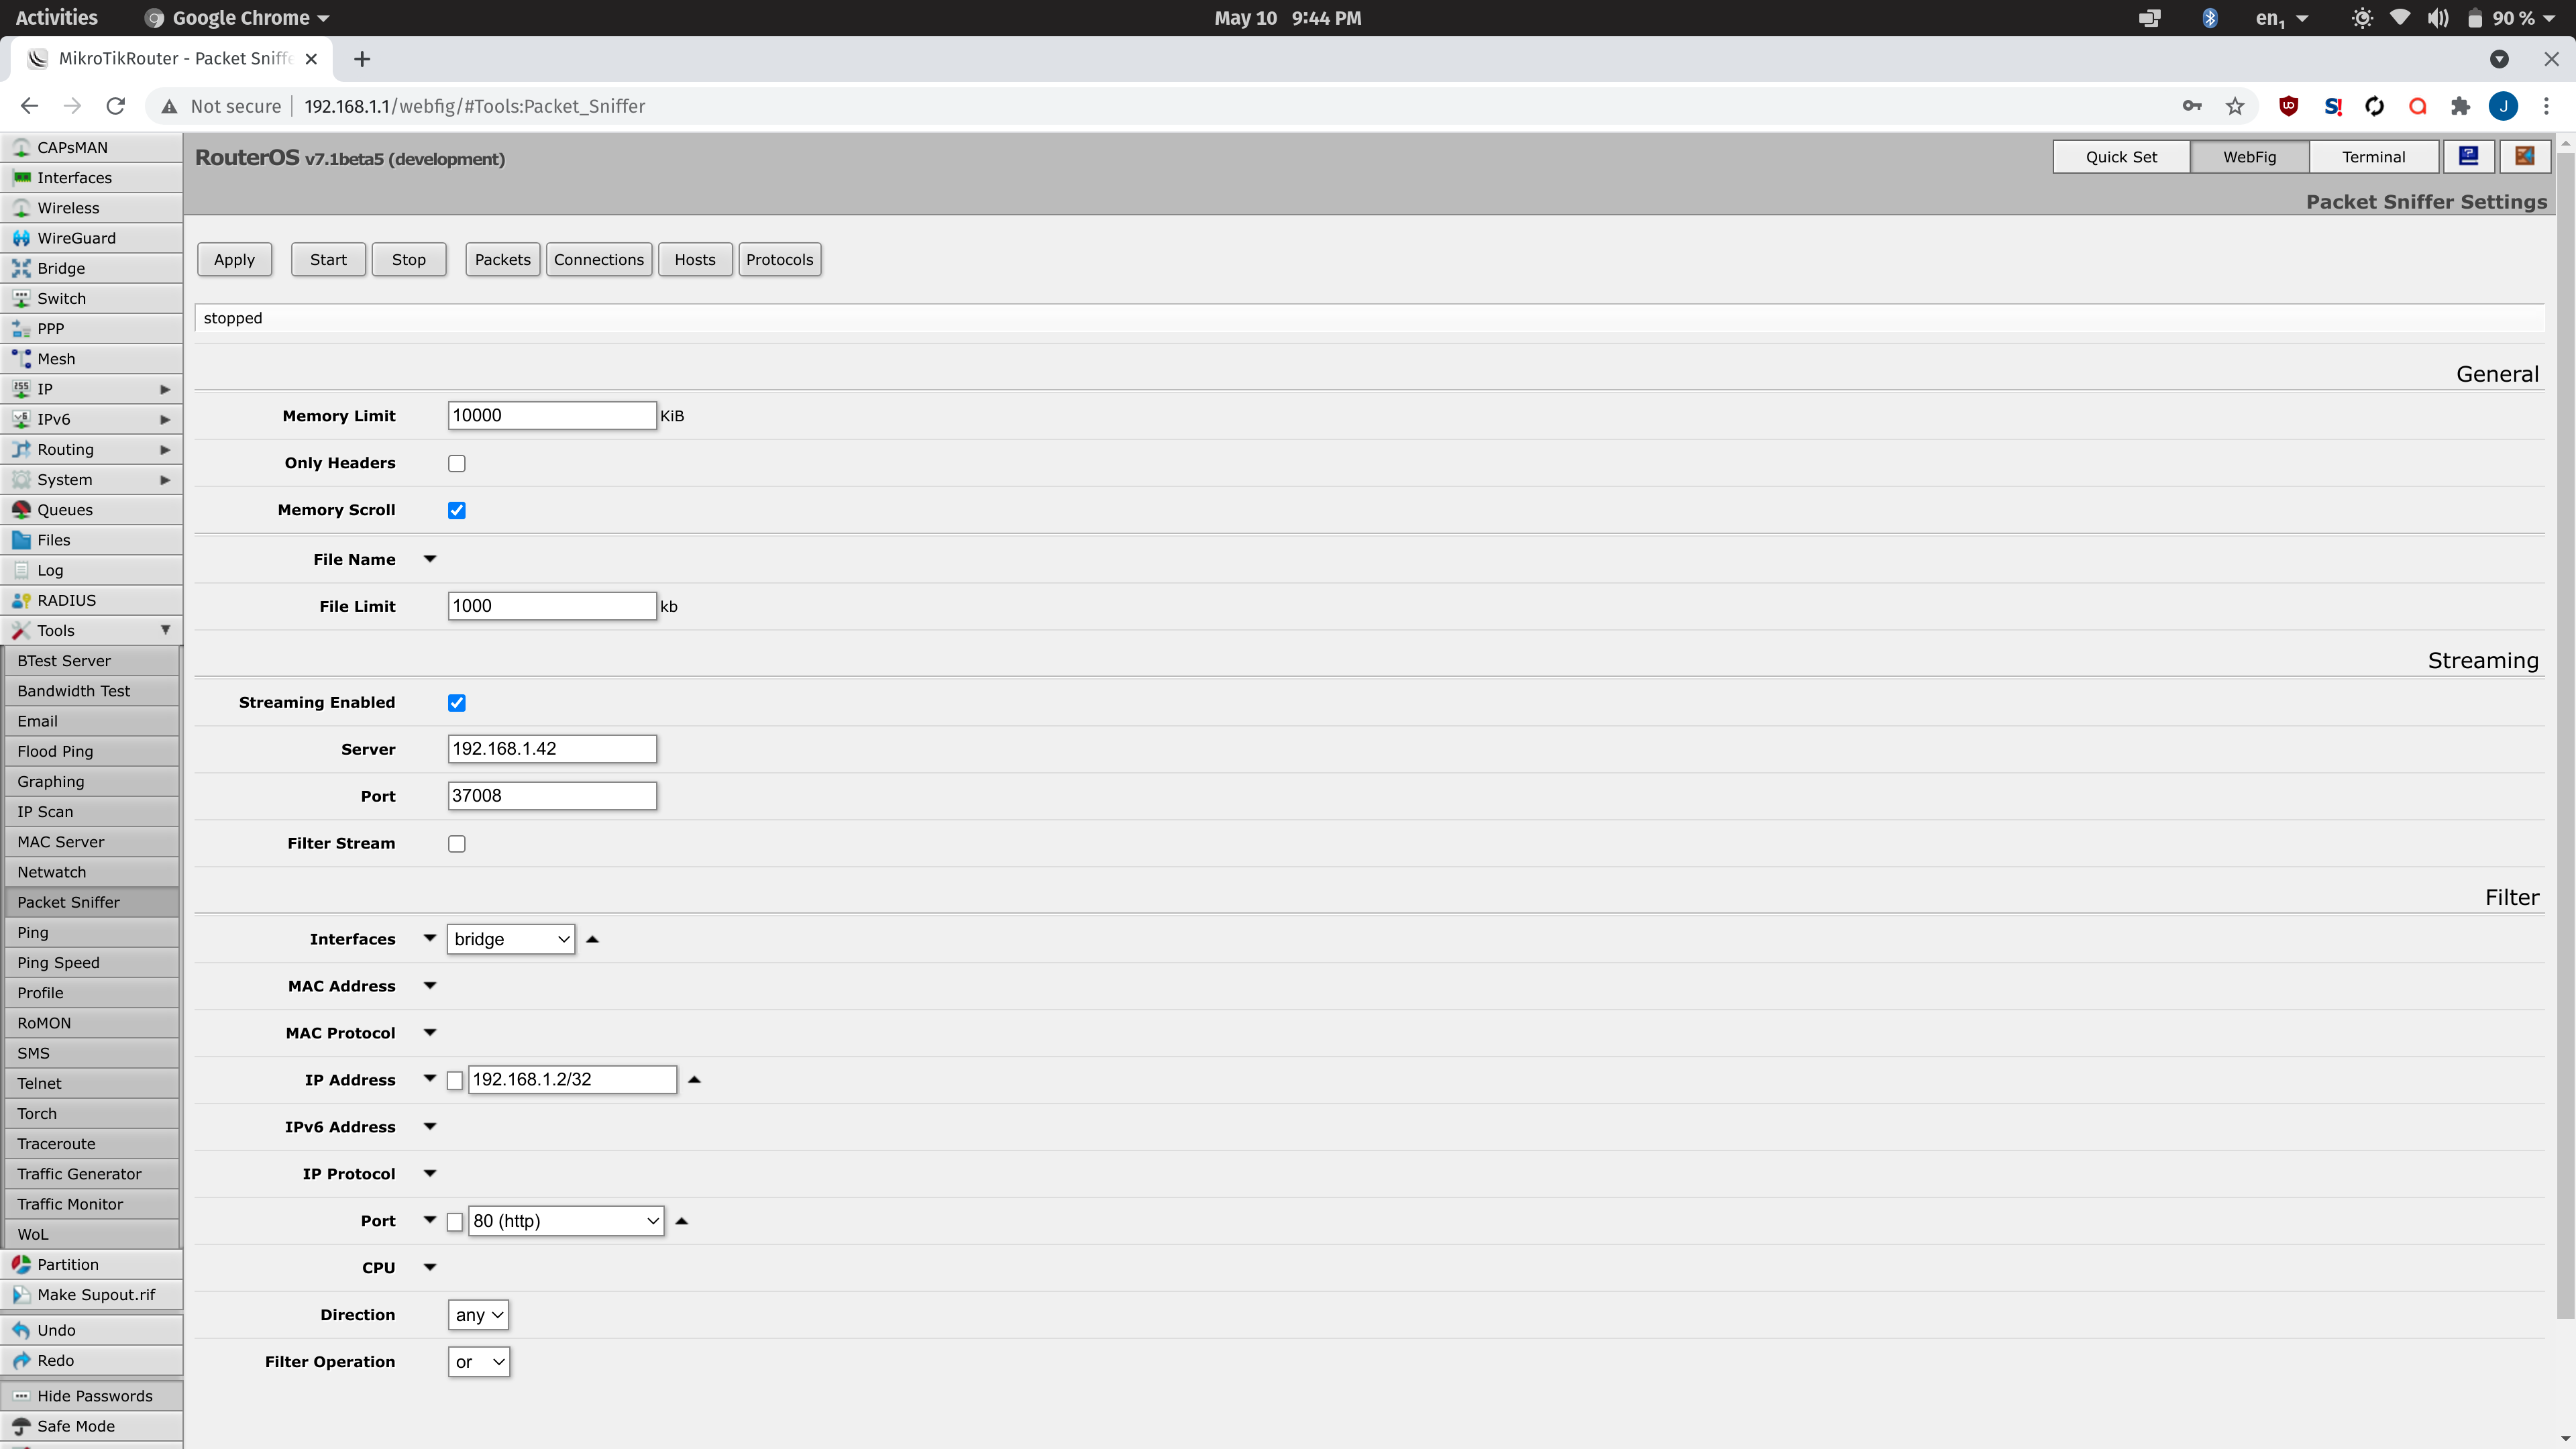
Task: Enable the Streaming Enabled checkbox
Action: 456,702
